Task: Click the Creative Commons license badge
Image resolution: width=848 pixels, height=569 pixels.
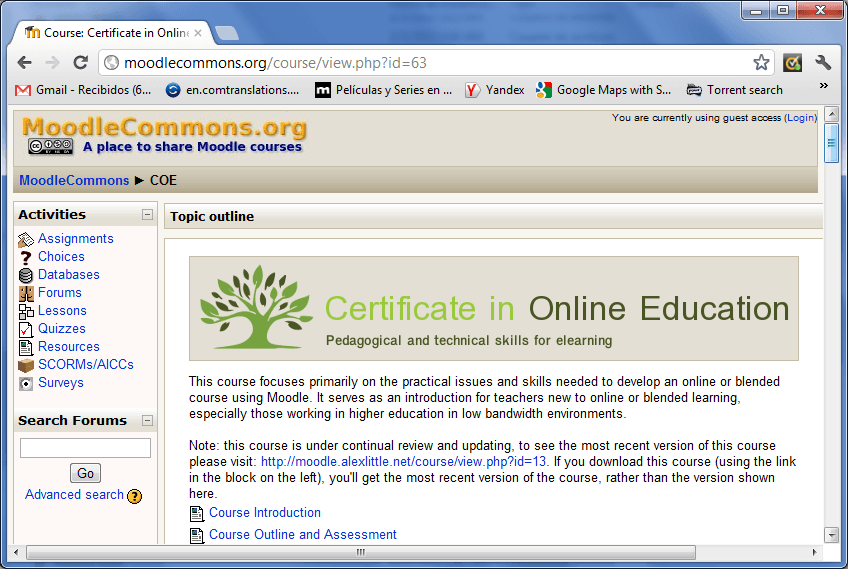Action: point(51,146)
